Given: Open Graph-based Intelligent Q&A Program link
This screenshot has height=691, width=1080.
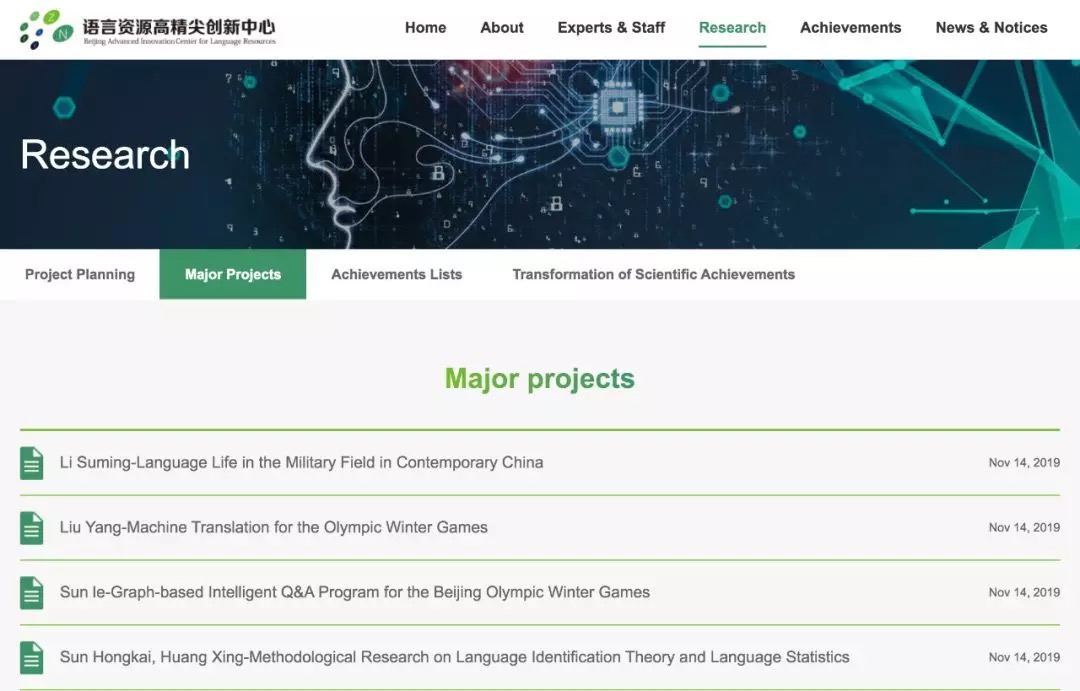Looking at the screenshot, I should [355, 593].
